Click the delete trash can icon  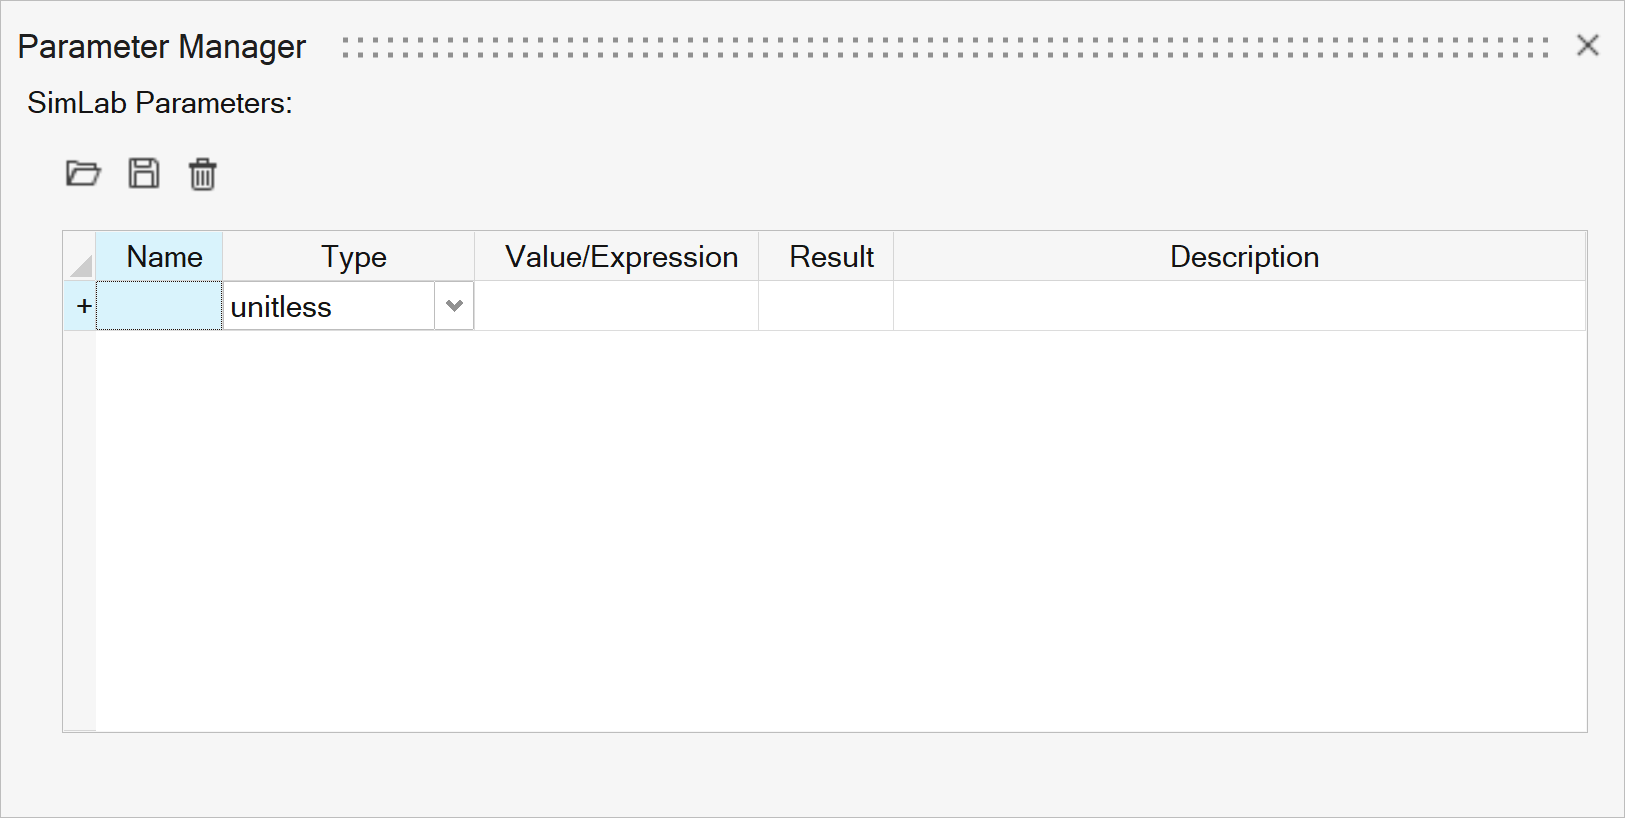point(202,174)
